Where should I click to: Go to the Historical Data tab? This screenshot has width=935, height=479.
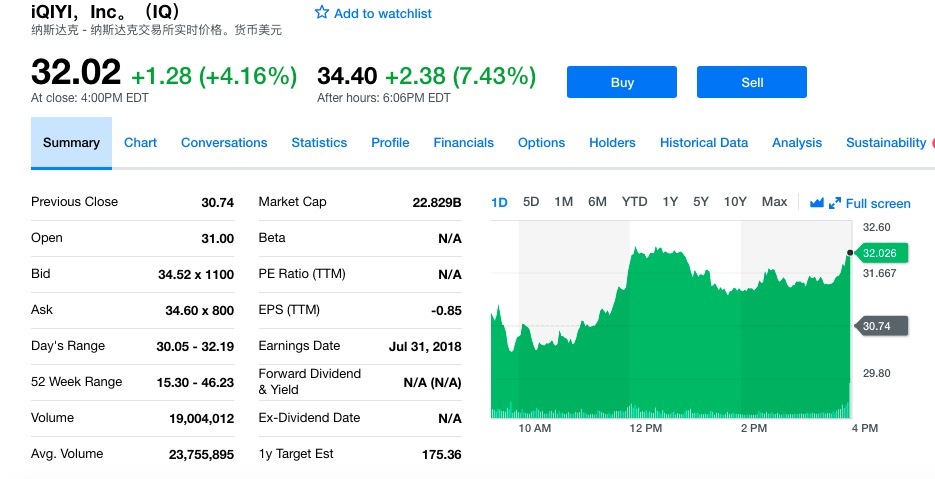tap(704, 143)
